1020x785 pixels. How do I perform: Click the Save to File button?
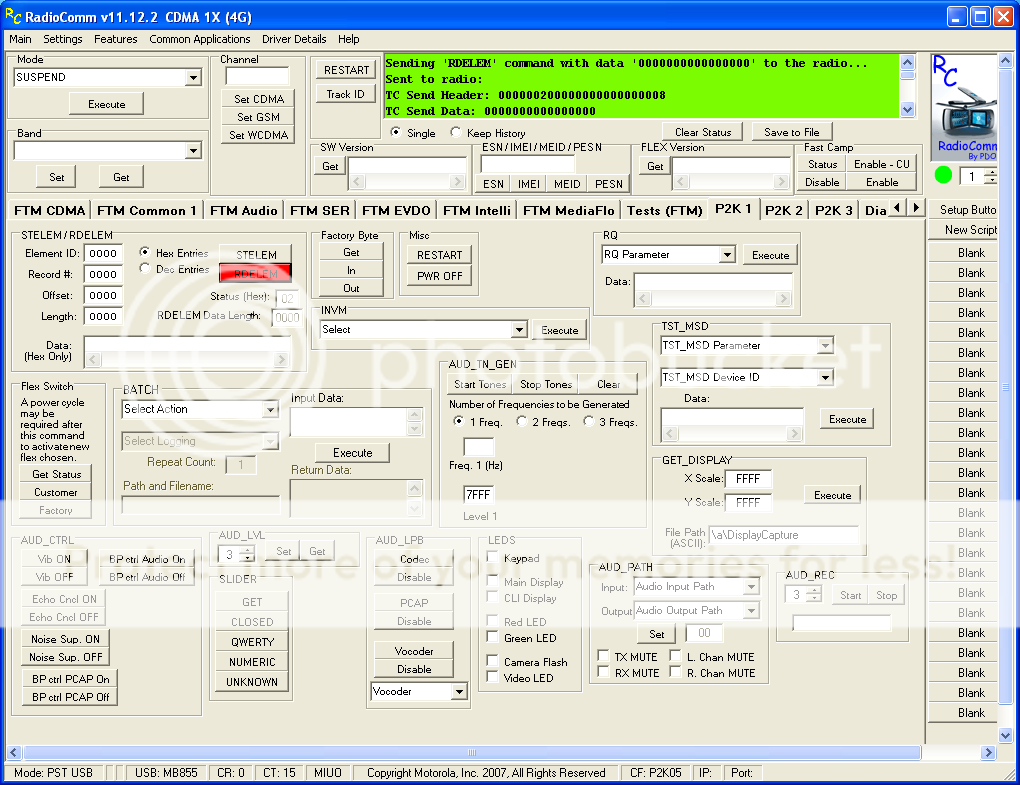pyautogui.click(x=791, y=131)
